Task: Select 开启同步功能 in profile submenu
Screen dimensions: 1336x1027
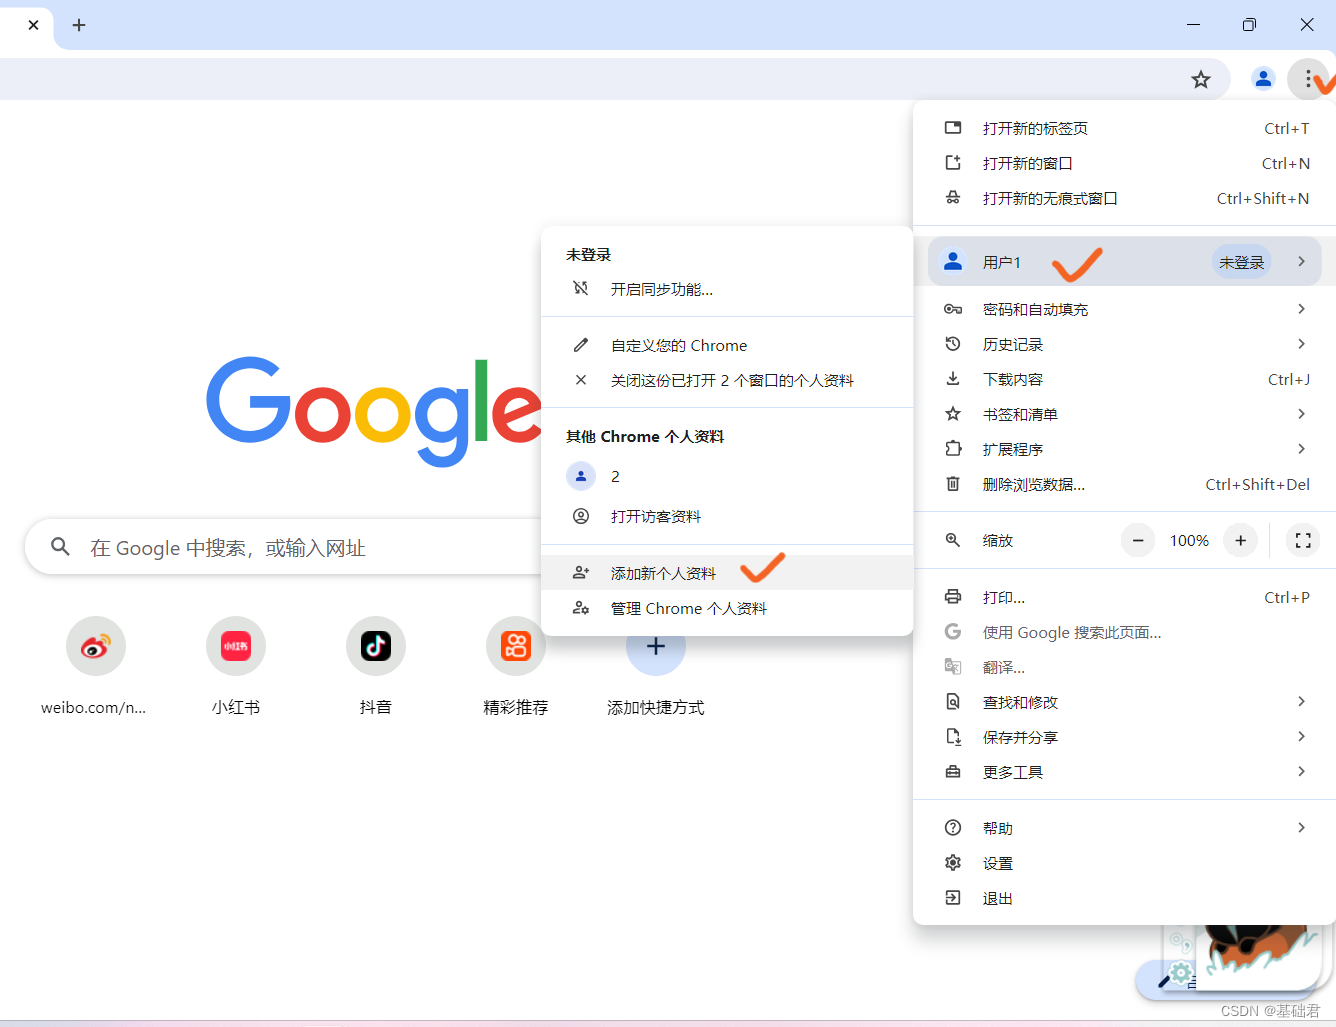Action: [727, 289]
